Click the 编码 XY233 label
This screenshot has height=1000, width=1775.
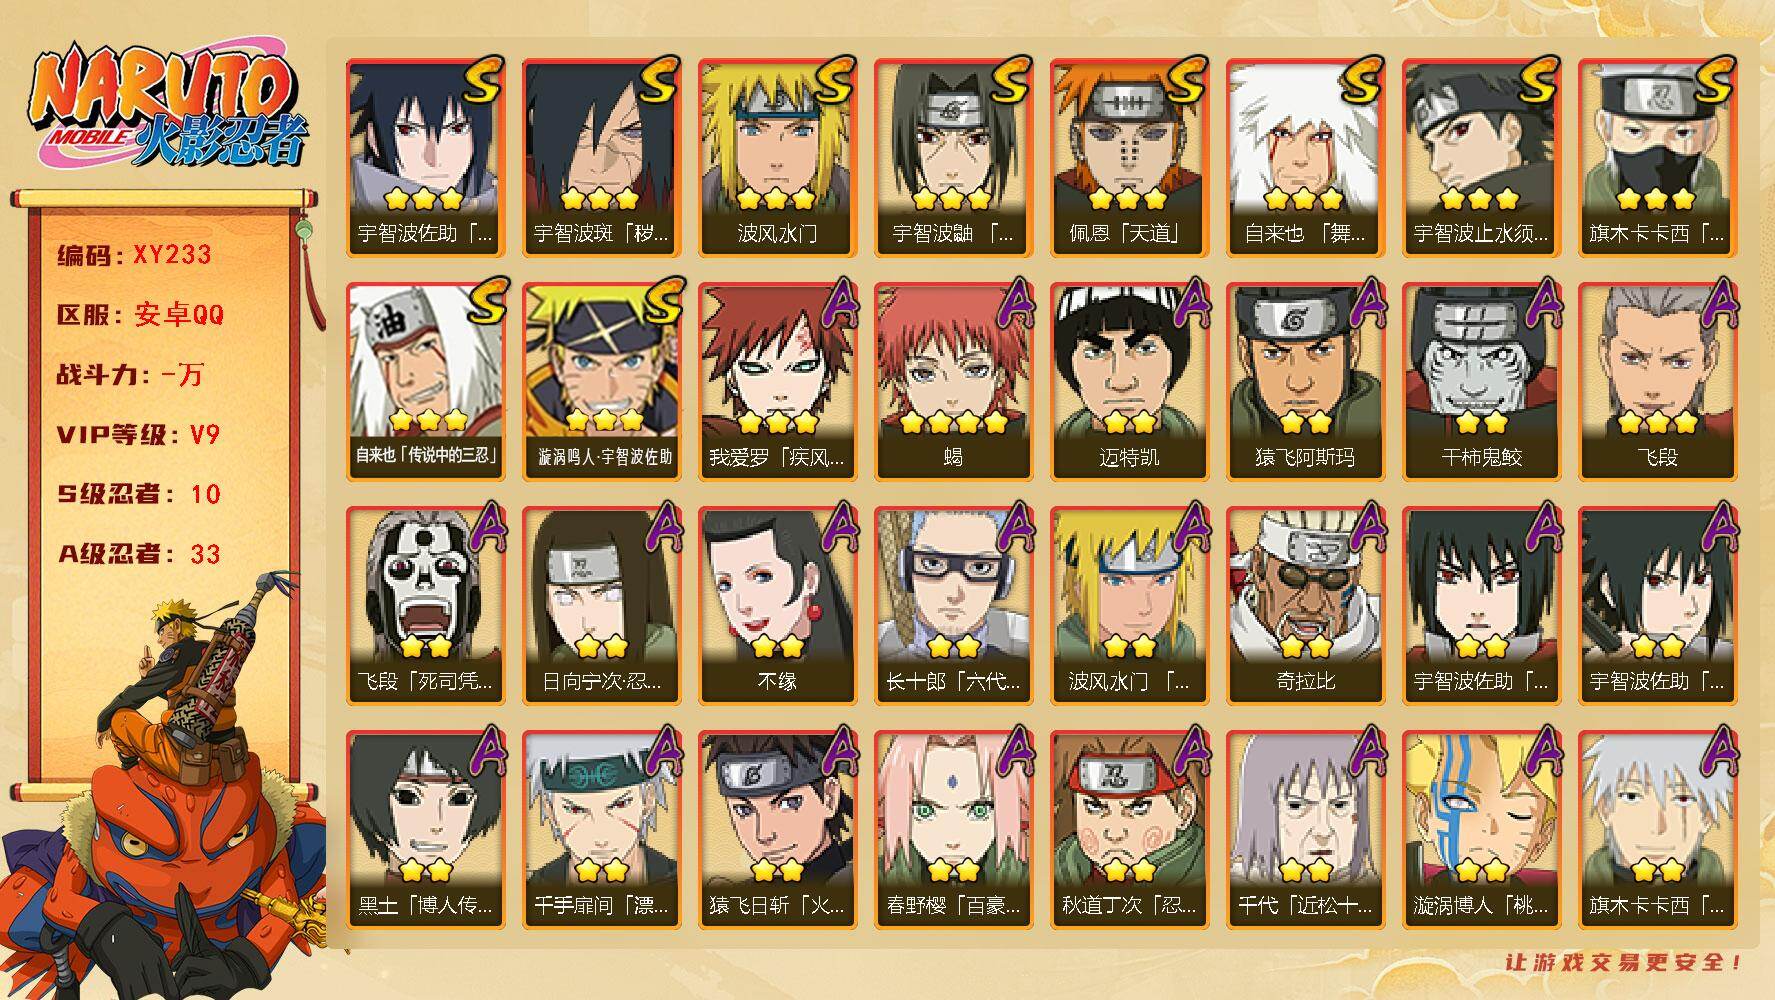135,255
